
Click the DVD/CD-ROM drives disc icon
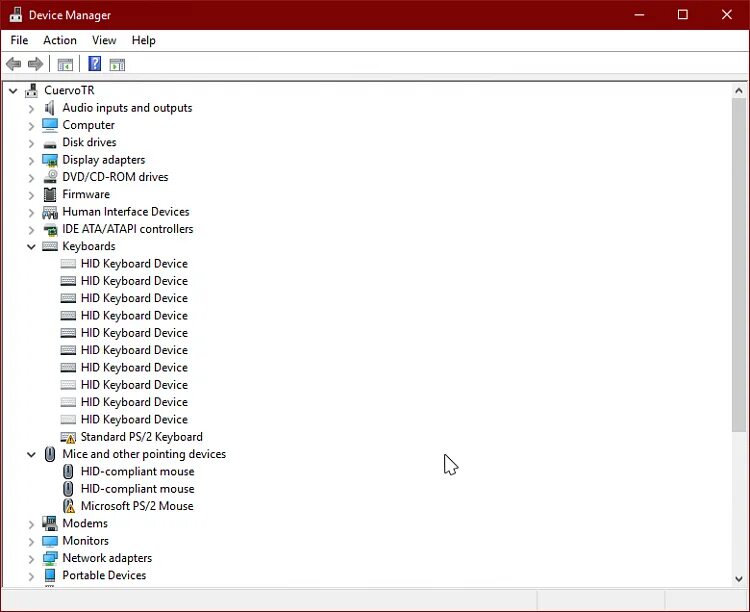[50, 177]
